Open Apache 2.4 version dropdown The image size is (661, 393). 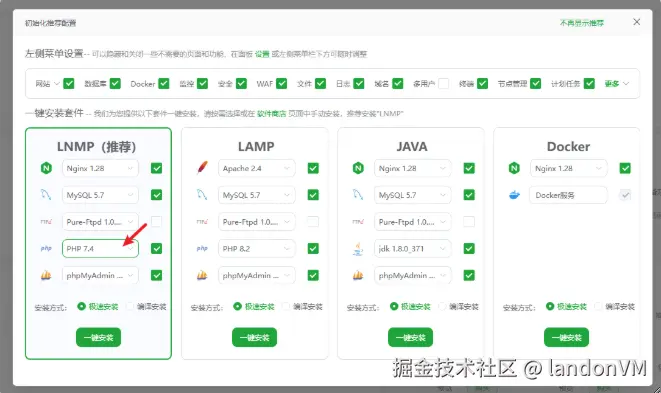(x=256, y=168)
